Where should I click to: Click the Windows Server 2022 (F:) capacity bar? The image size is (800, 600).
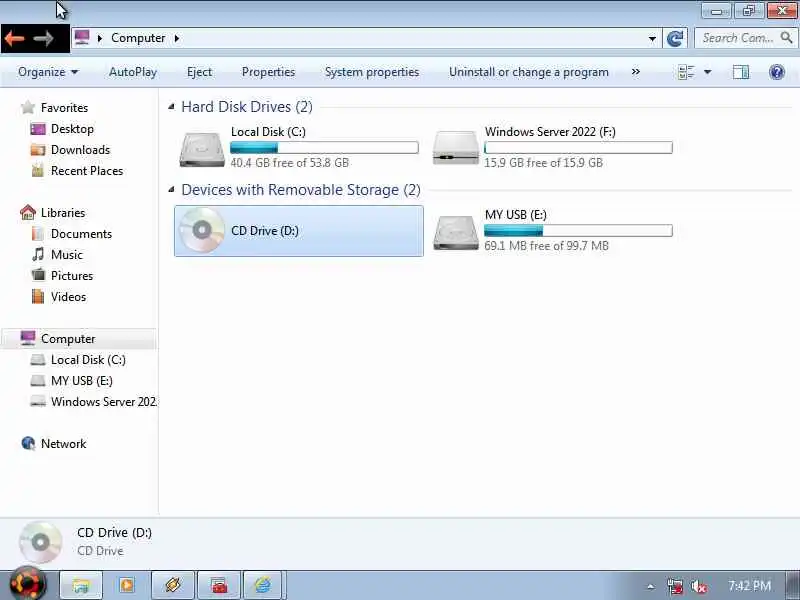pyautogui.click(x=578, y=148)
